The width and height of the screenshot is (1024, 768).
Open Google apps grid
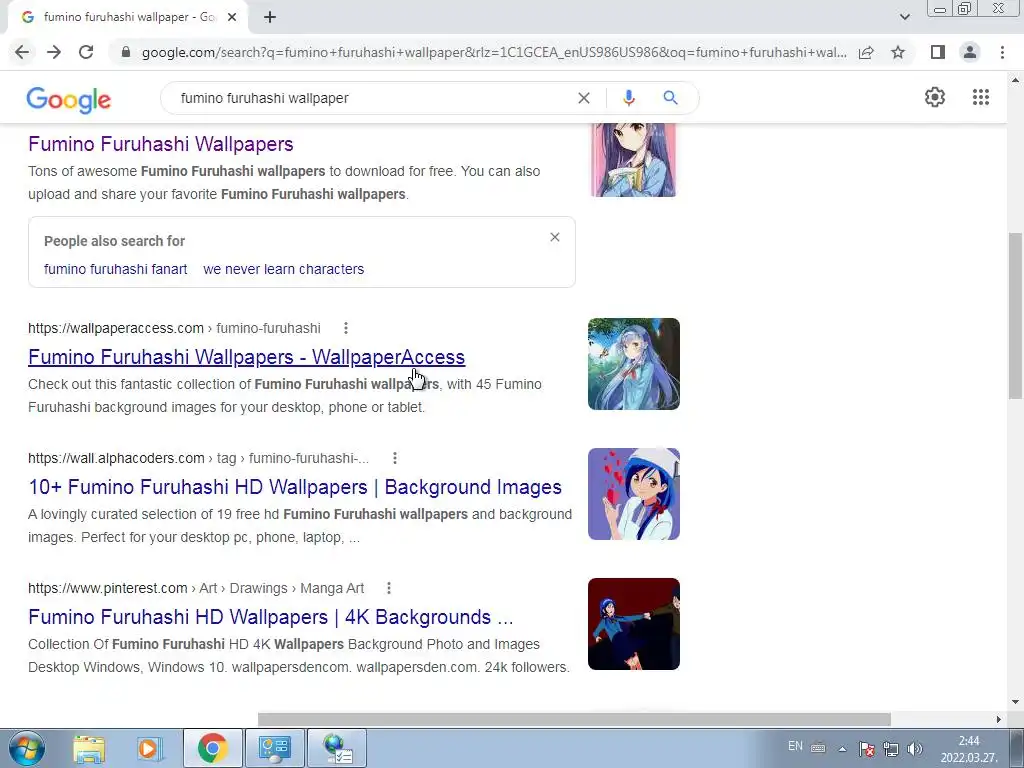980,97
